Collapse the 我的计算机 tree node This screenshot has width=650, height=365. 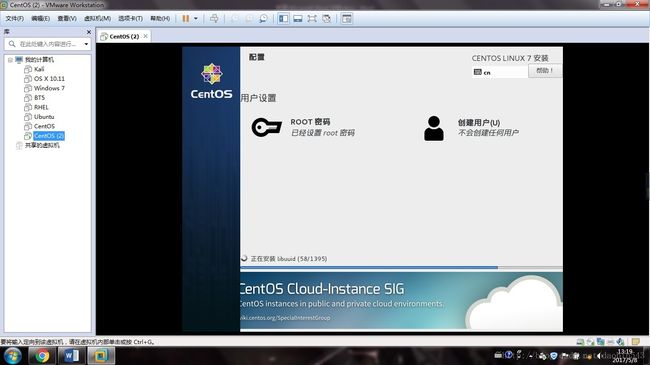(x=10, y=60)
